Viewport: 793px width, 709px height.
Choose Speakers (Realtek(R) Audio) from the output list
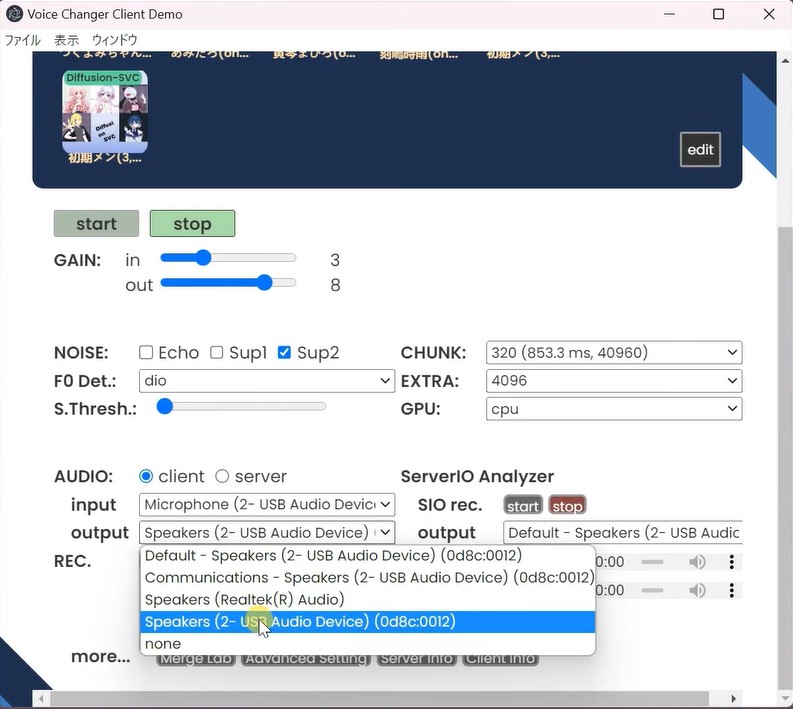(244, 600)
